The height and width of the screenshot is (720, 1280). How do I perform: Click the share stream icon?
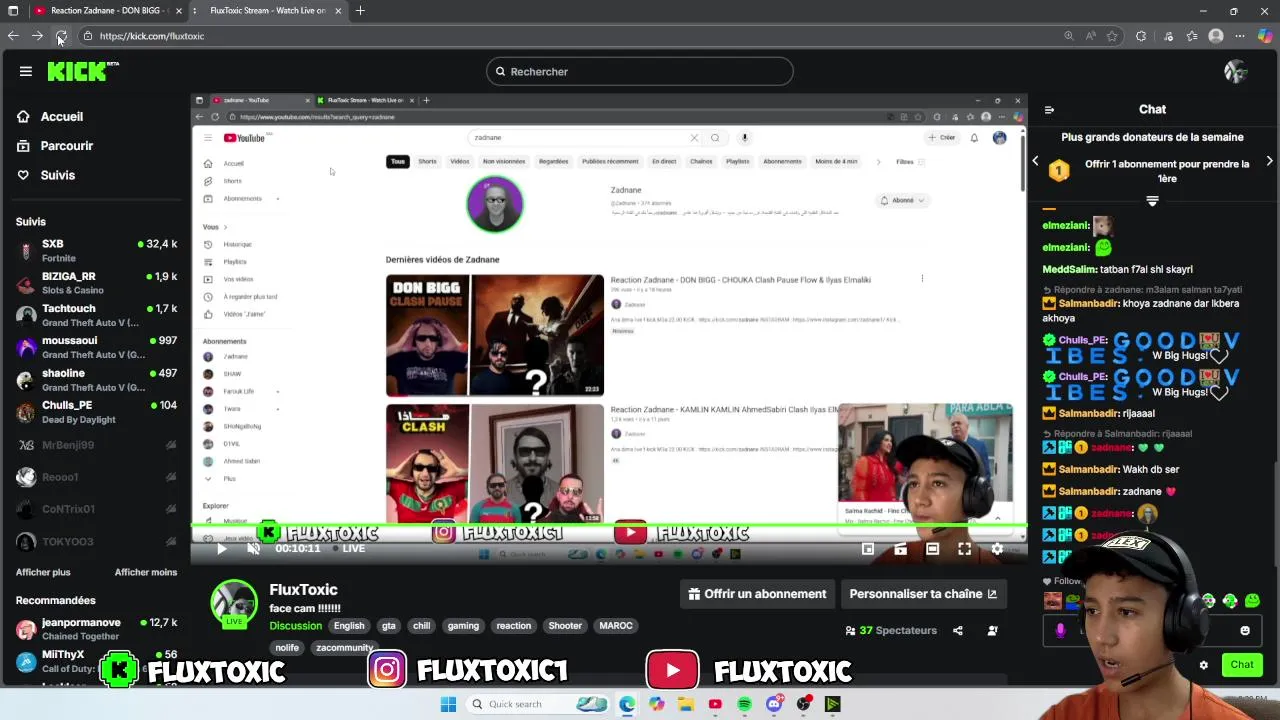[958, 631]
